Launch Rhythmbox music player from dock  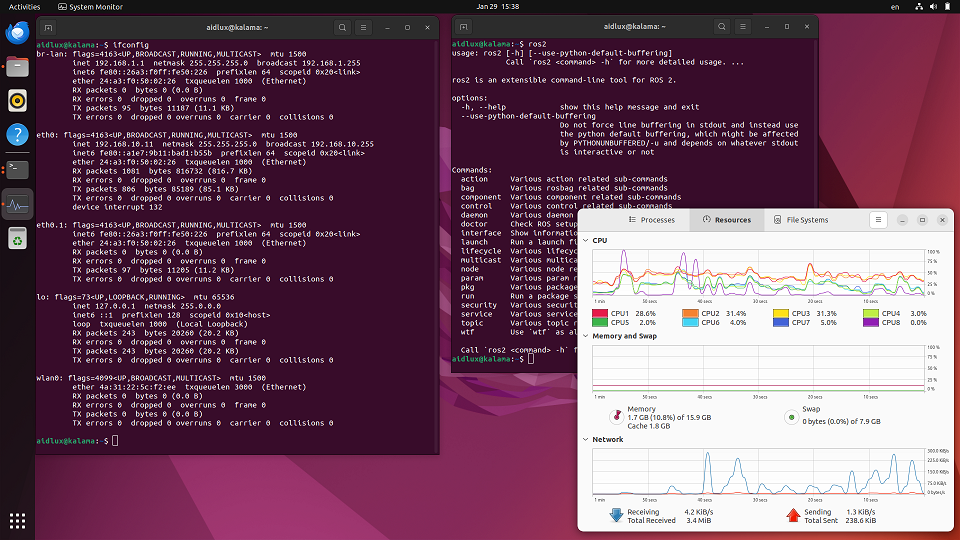(17, 100)
